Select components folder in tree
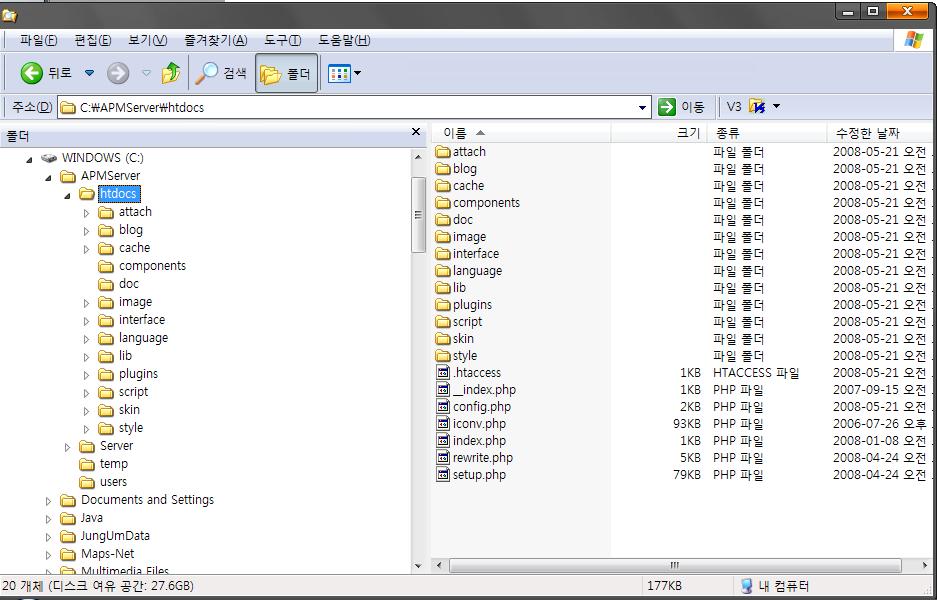Image resolution: width=937 pixels, height=600 pixels. [152, 266]
